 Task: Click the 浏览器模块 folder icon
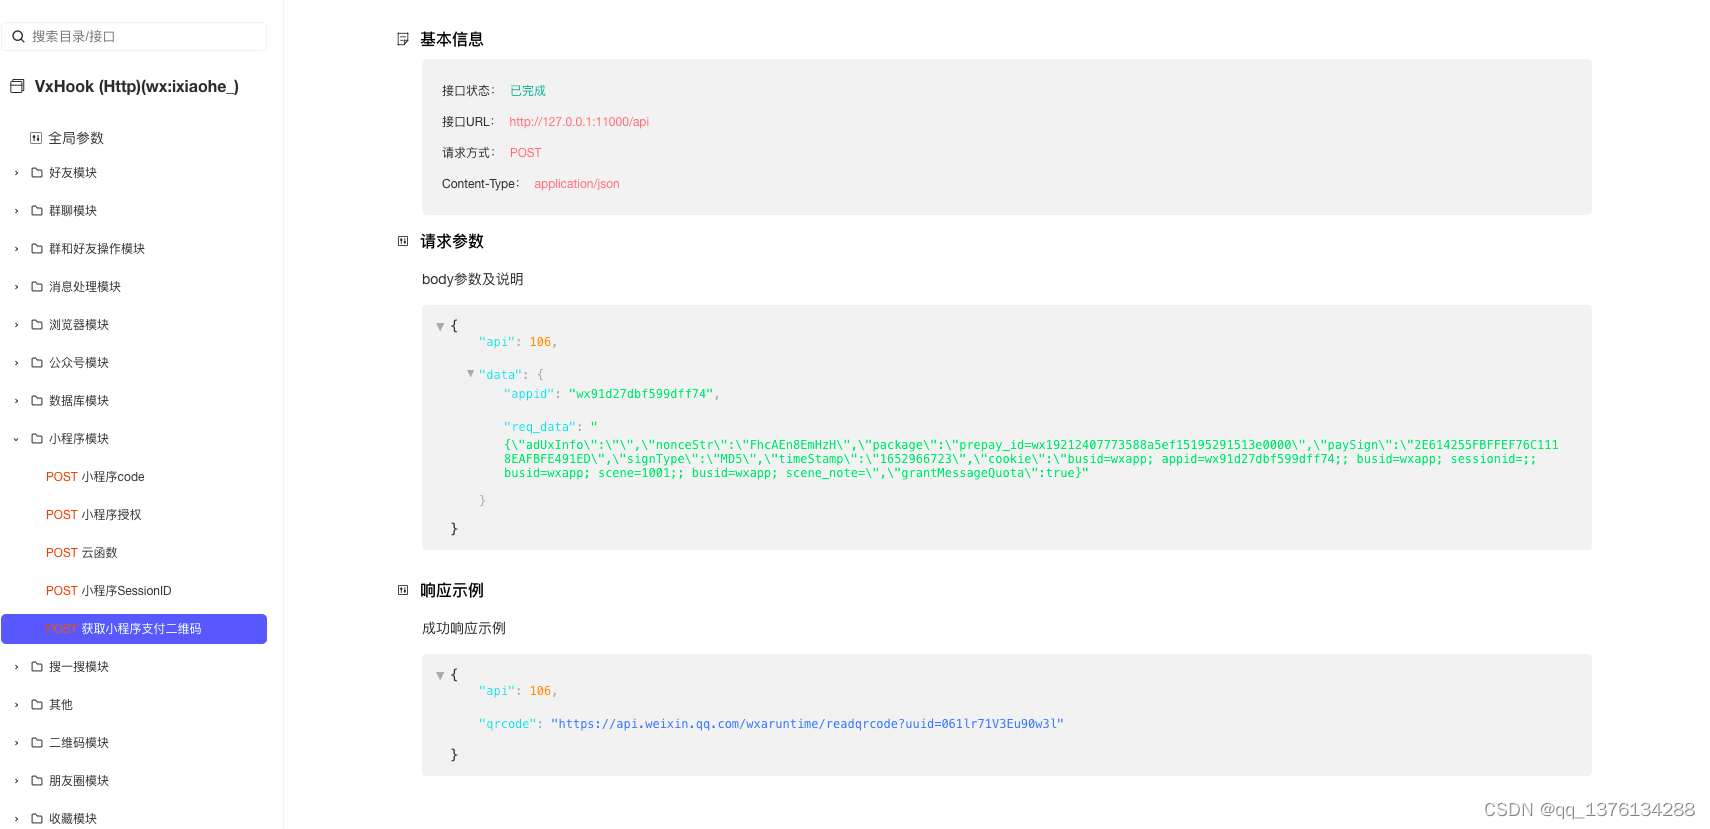coord(37,325)
